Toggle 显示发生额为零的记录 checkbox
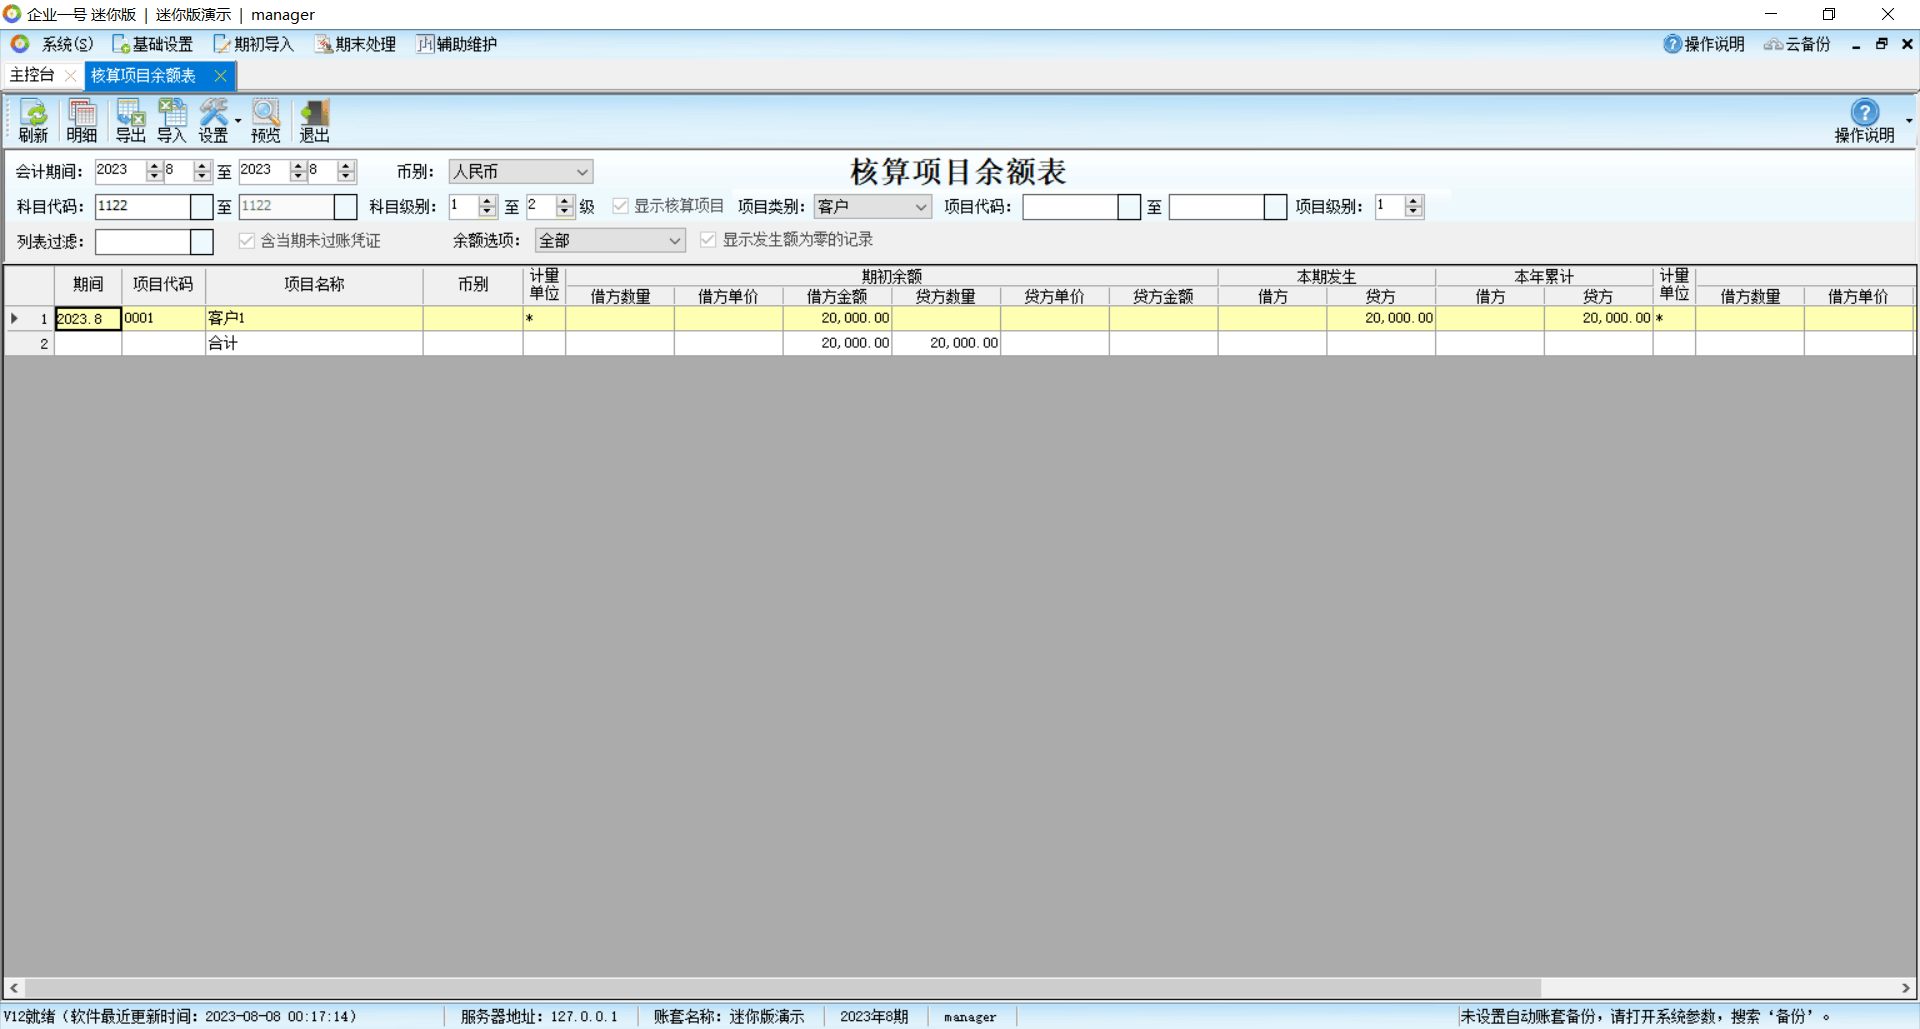Screen dimensions: 1920x1029 coord(708,240)
